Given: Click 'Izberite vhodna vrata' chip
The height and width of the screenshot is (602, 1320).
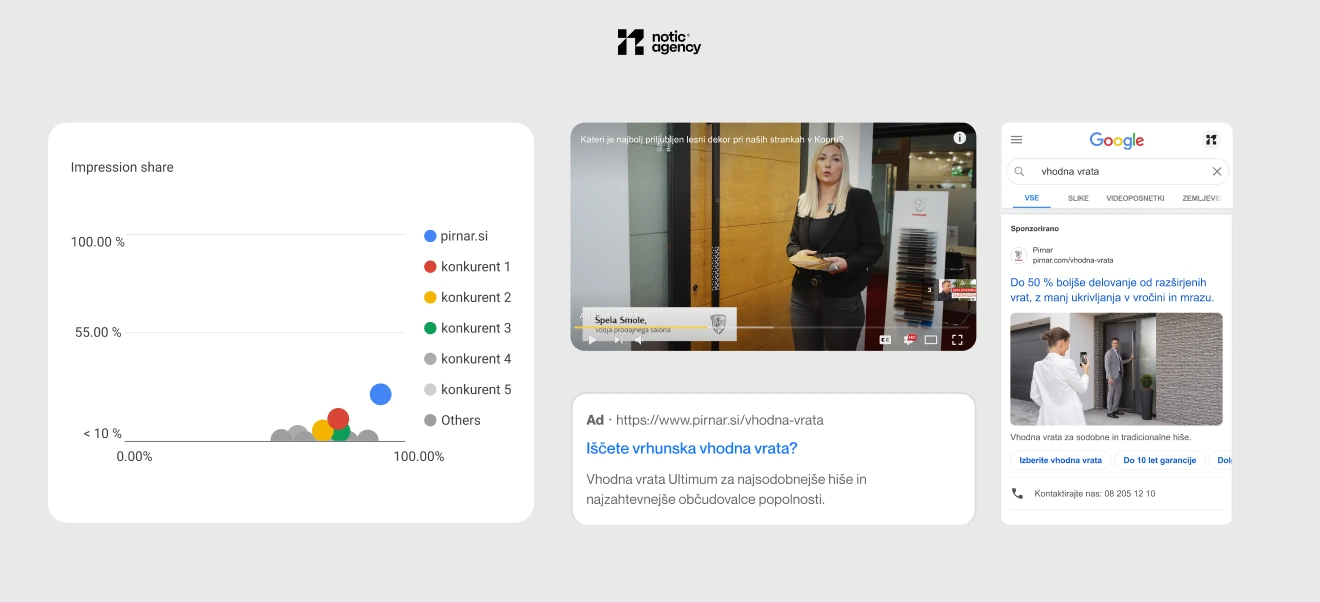Looking at the screenshot, I should tap(1060, 460).
